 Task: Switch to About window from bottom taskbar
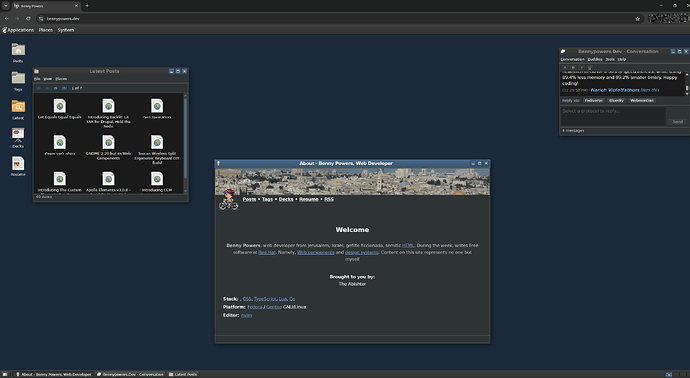click(54, 374)
